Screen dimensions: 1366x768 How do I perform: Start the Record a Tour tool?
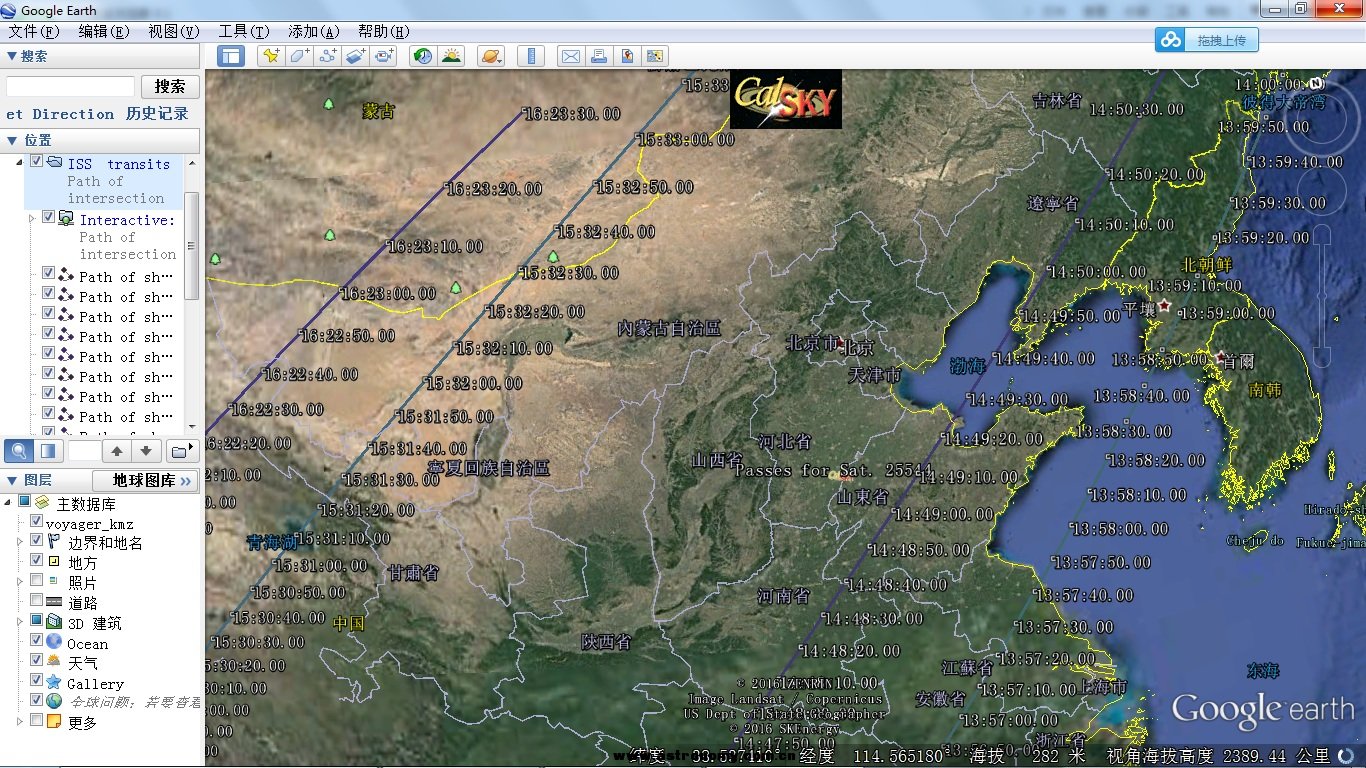point(383,56)
